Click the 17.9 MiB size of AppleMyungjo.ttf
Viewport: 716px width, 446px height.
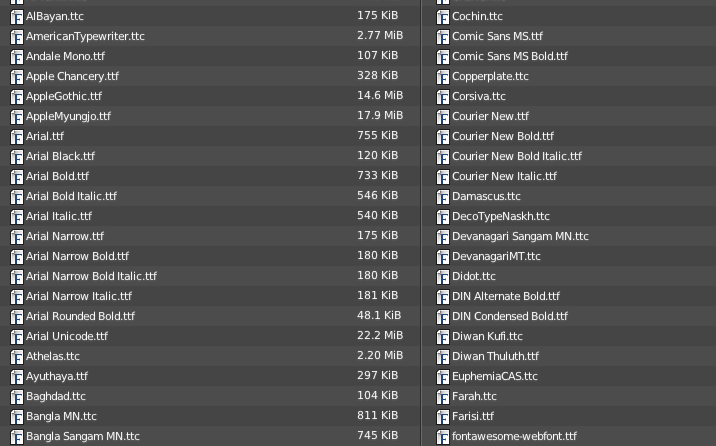pos(380,115)
